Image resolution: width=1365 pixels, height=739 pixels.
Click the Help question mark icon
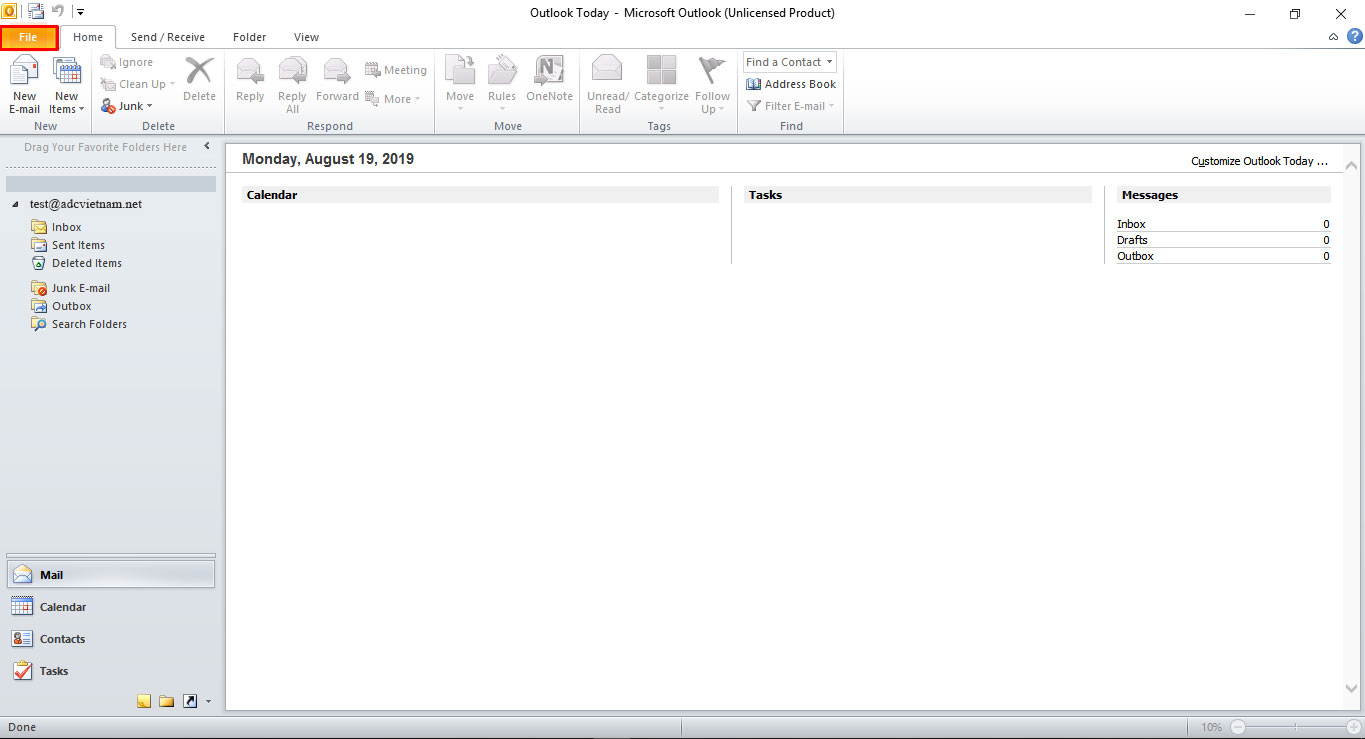[x=1354, y=36]
